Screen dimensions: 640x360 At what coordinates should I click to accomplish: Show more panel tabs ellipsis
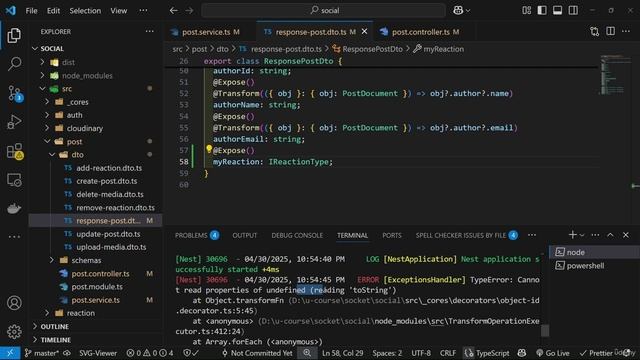[532, 235]
